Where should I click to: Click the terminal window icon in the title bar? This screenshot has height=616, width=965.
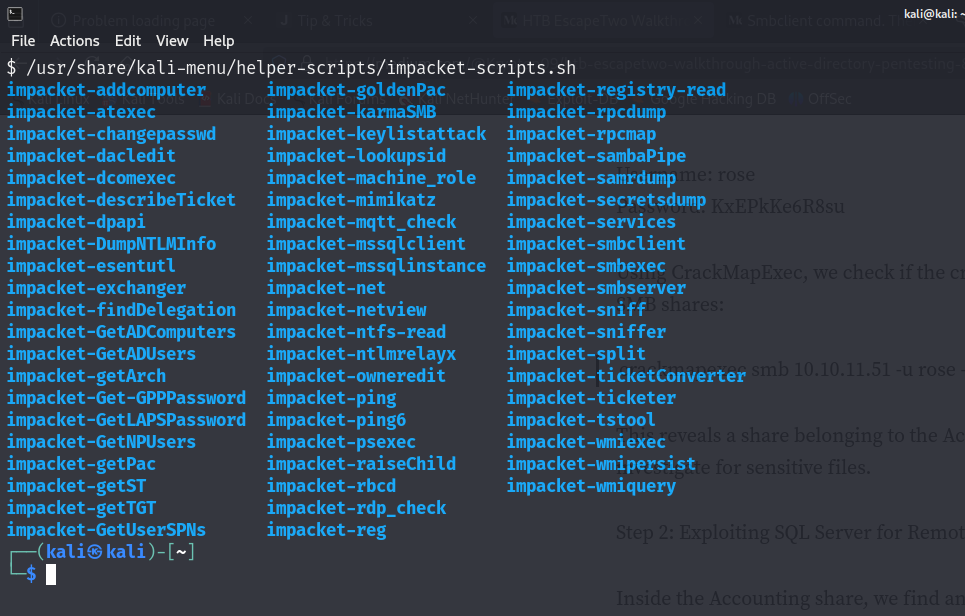pos(15,14)
